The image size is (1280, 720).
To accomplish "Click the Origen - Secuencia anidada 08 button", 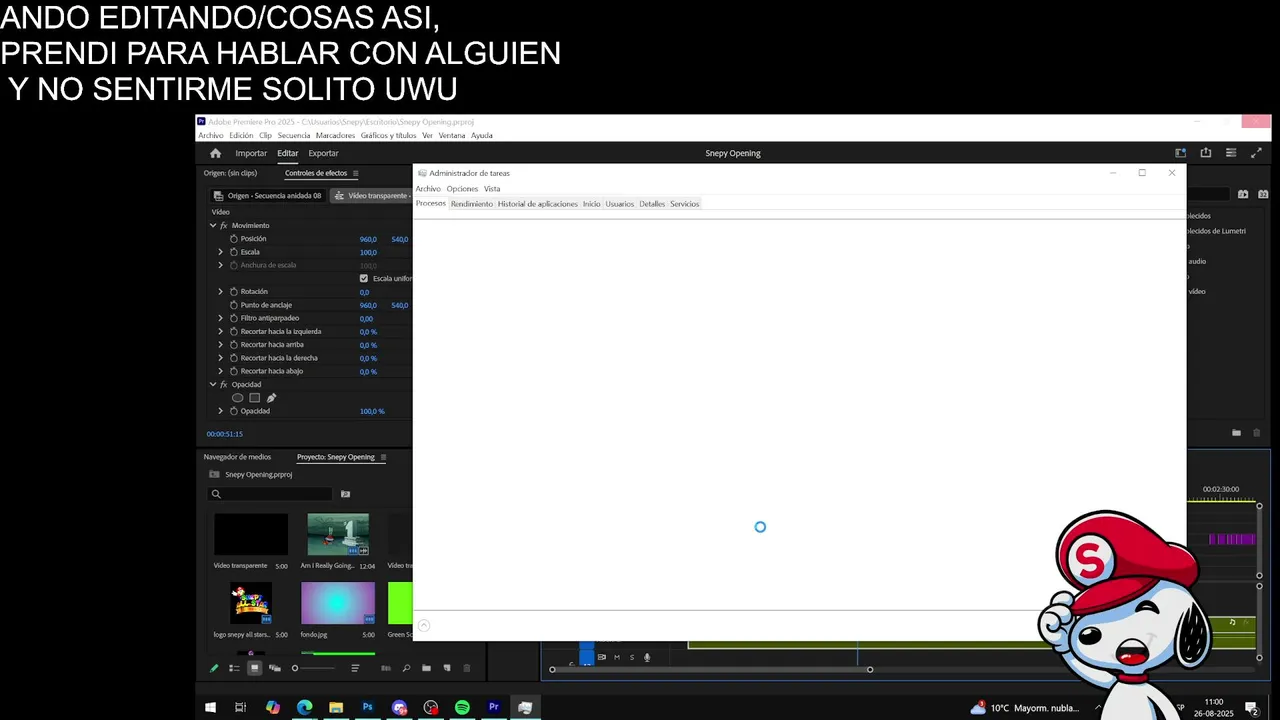I will pos(267,196).
